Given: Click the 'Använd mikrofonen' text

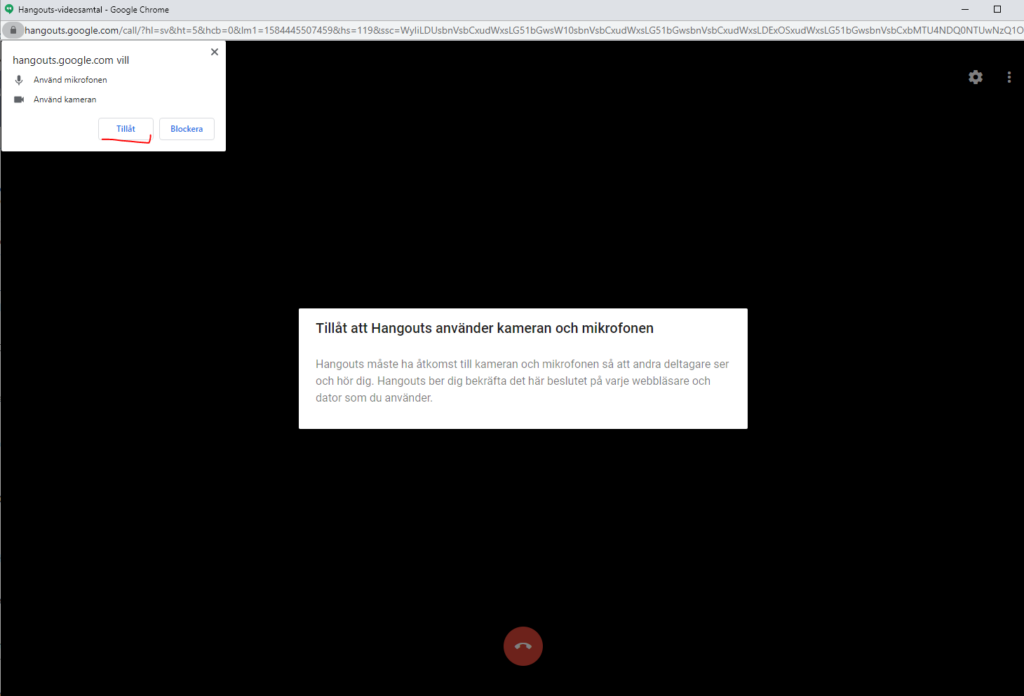Looking at the screenshot, I should (71, 80).
